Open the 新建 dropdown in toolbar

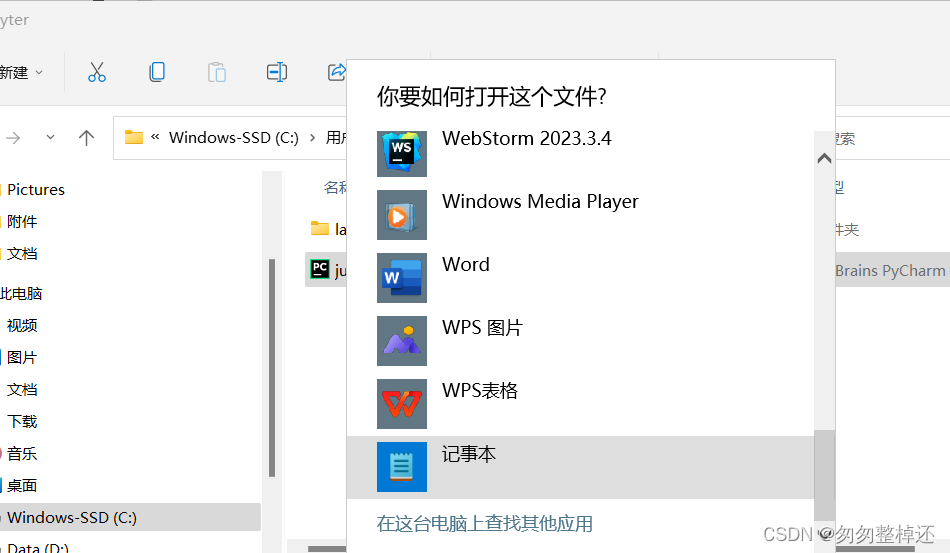coord(22,73)
